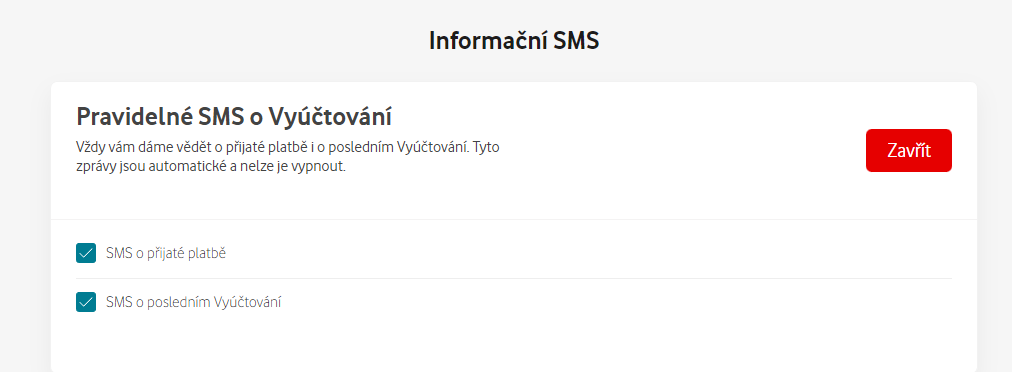The width and height of the screenshot is (1012, 372).
Task: Click the sentence starting with 'Vždy vám dáme vědět'
Action: [x=270, y=147]
